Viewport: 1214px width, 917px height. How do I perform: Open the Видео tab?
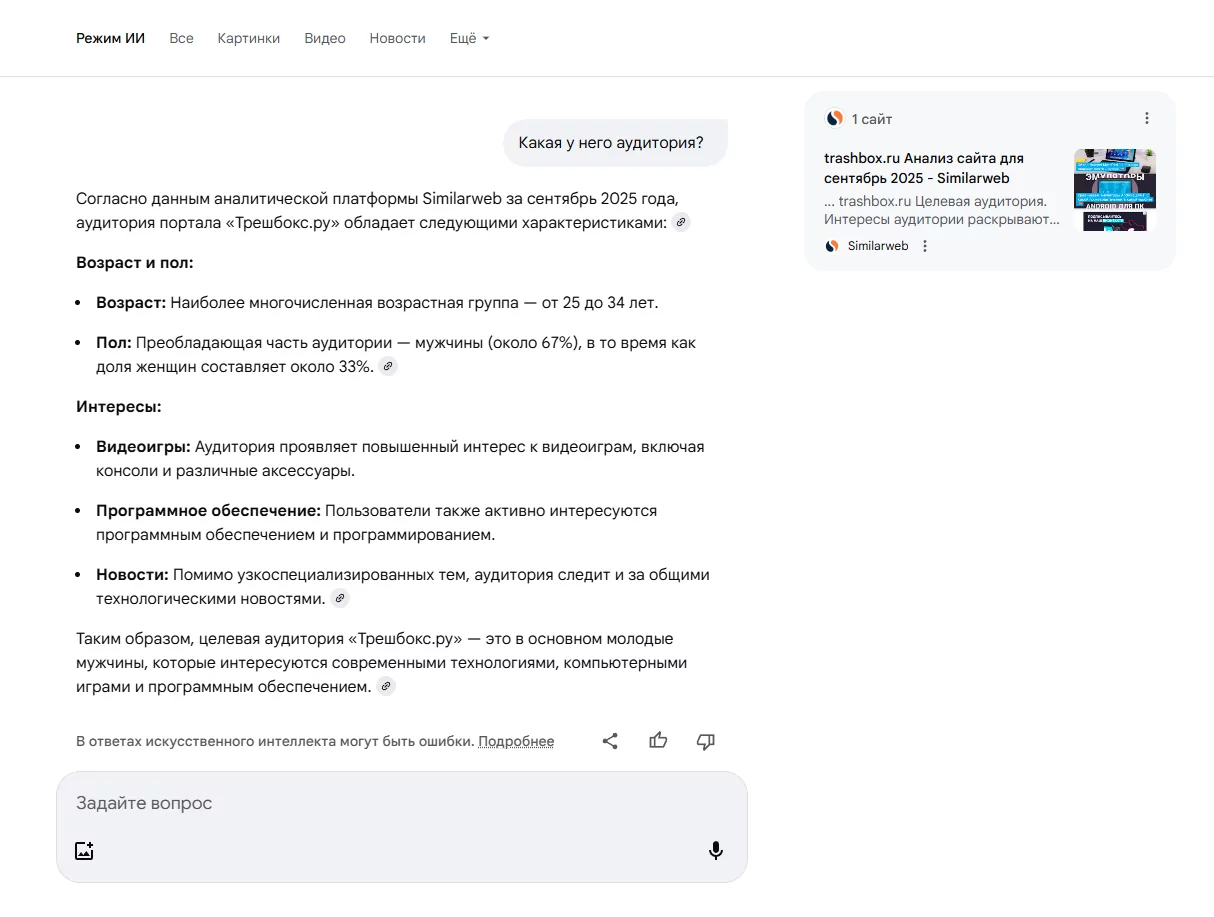(x=325, y=38)
